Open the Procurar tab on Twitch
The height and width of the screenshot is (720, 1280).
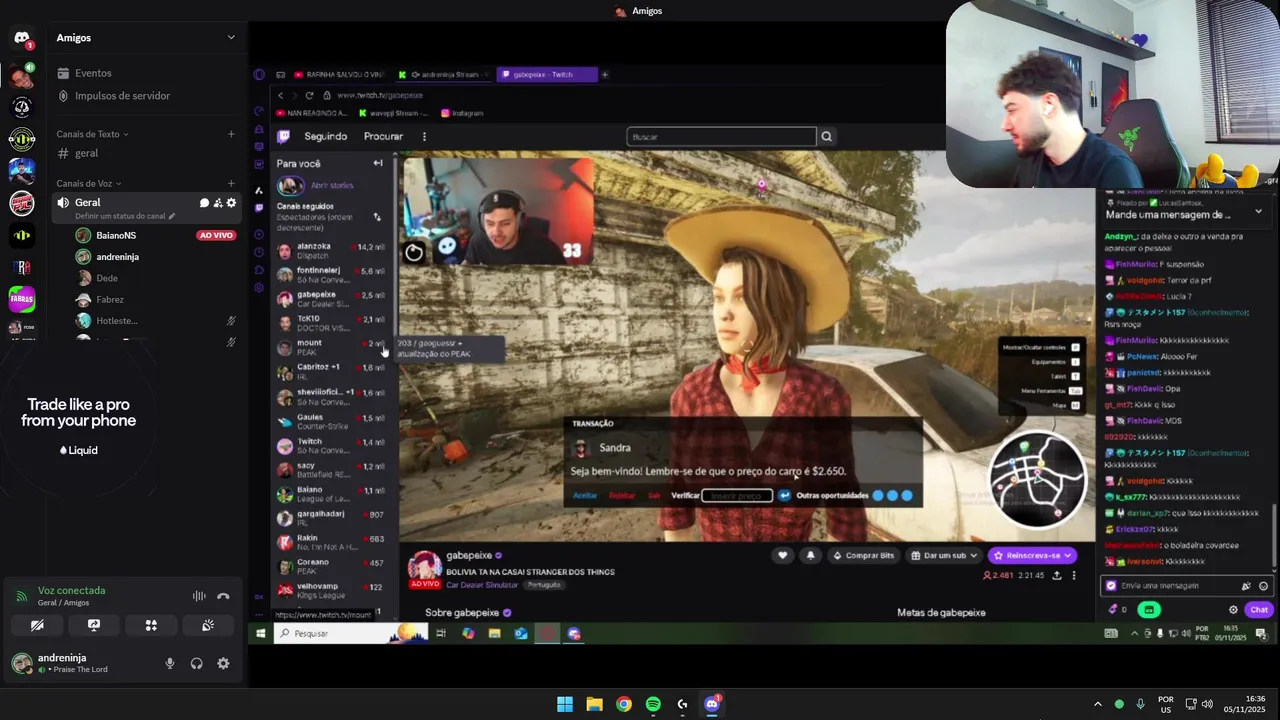click(383, 136)
